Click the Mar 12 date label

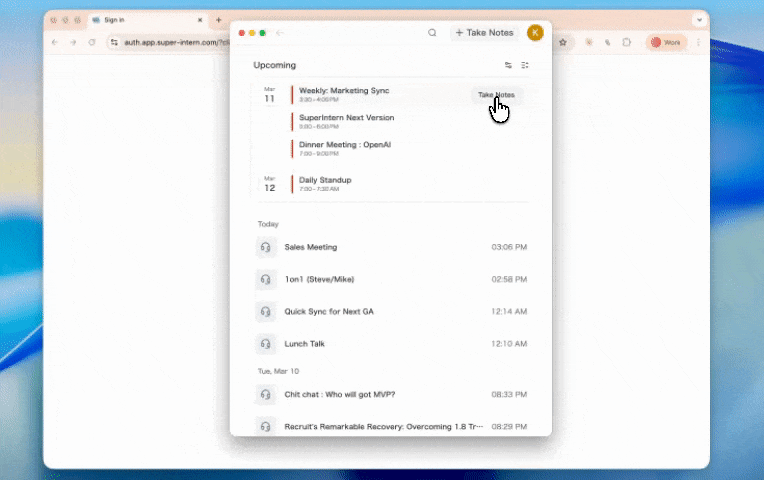click(x=269, y=184)
